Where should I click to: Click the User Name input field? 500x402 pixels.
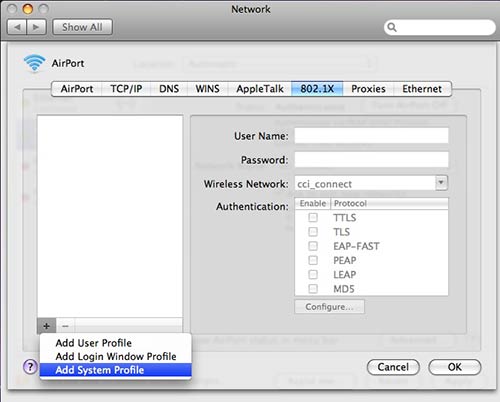(371, 136)
